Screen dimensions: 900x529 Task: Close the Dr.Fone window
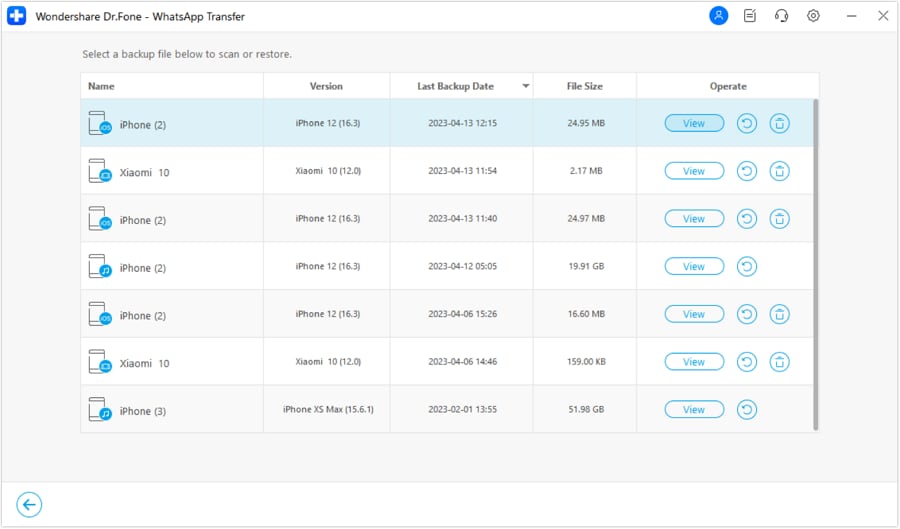coord(883,16)
